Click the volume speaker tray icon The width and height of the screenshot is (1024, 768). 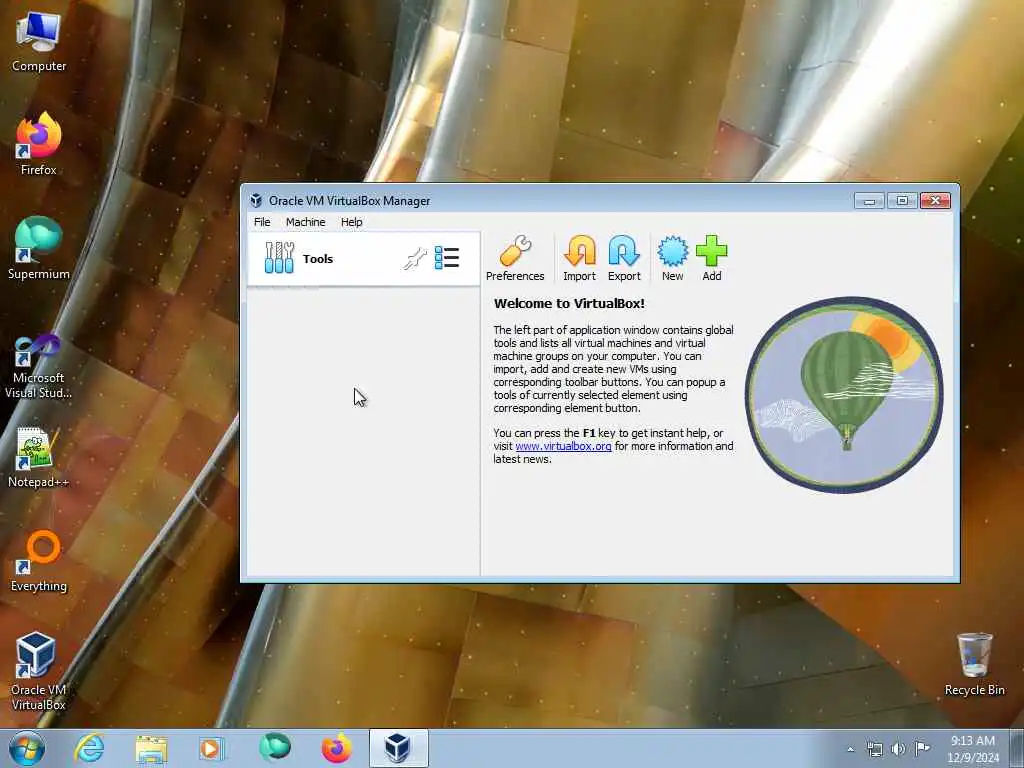[x=899, y=749]
